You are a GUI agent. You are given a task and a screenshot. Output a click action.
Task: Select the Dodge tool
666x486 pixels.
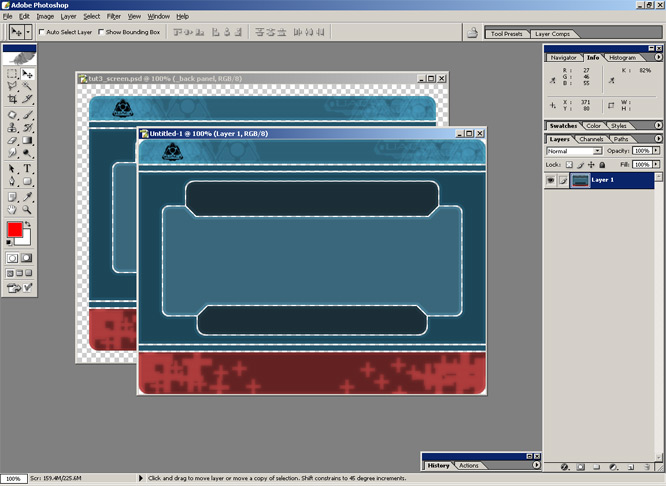tap(27, 153)
